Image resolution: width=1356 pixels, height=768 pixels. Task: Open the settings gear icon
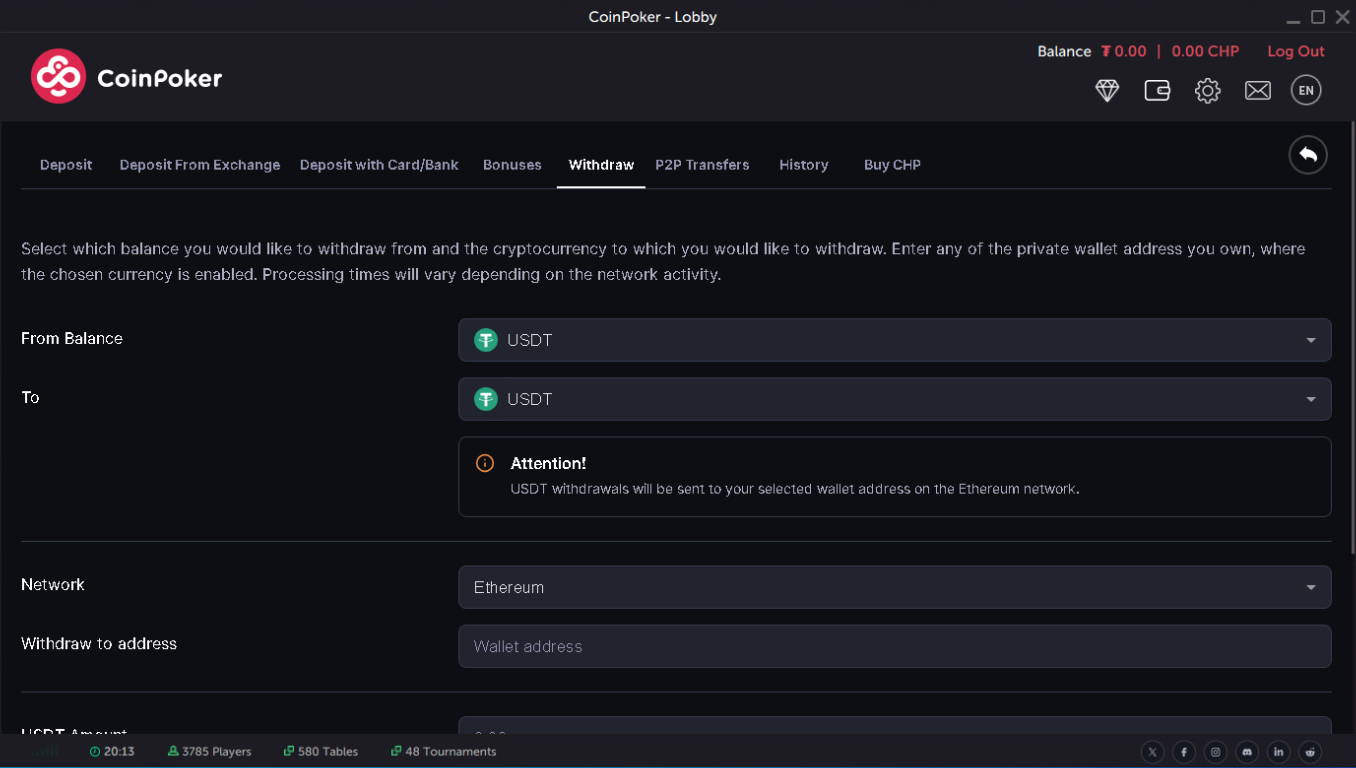1207,91
